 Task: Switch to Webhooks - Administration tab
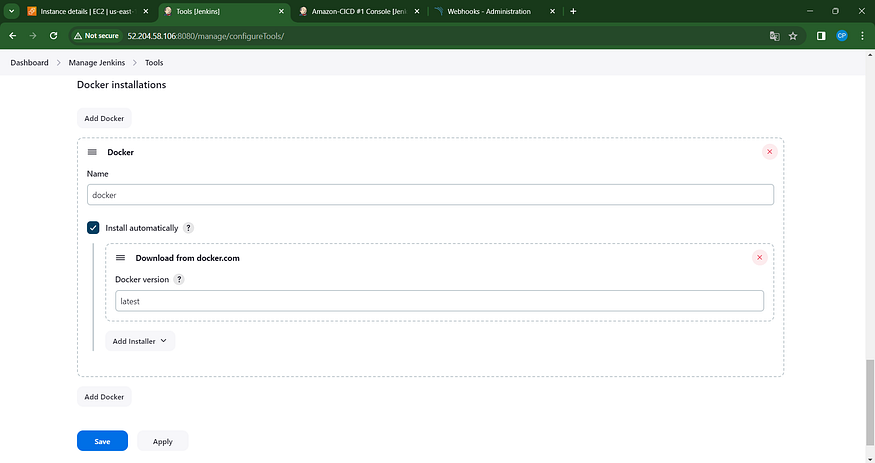488,11
